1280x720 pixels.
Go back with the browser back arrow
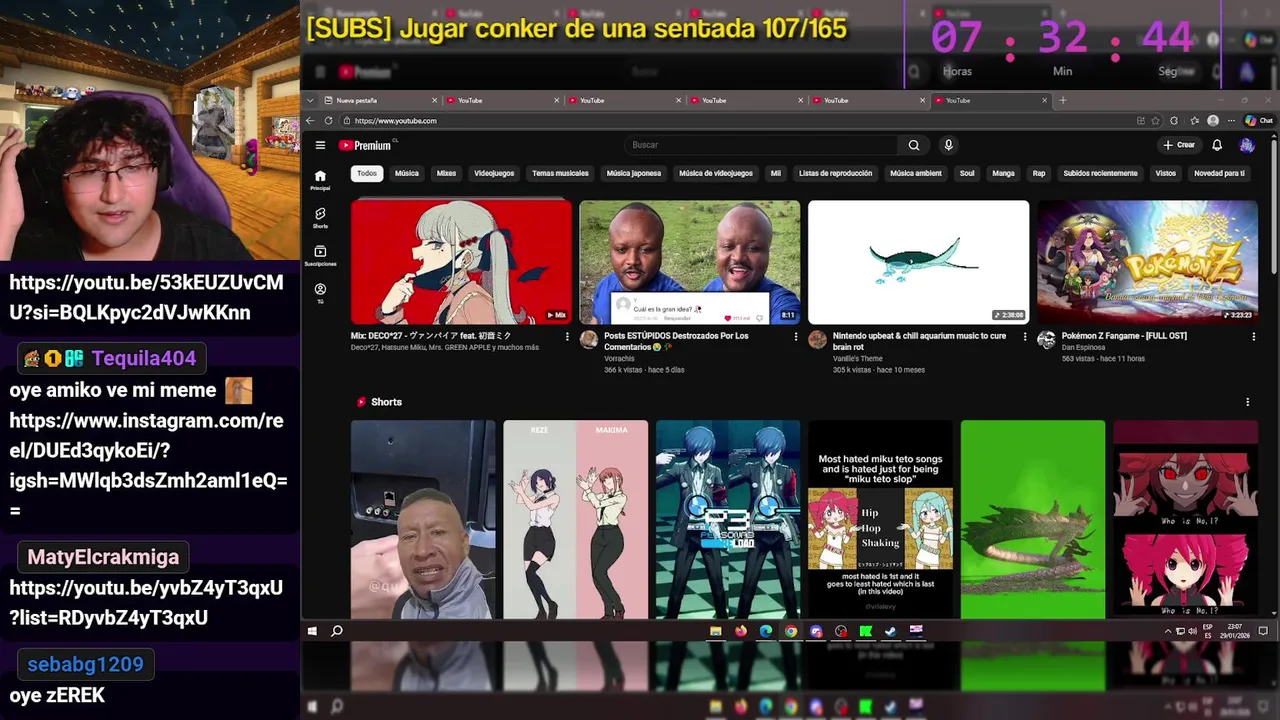tap(310, 120)
